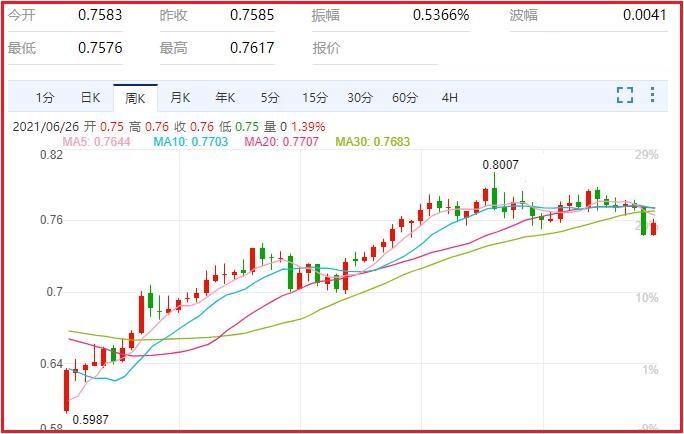684x434 pixels.
Task: Select the 4H interval tab
Action: point(450,98)
